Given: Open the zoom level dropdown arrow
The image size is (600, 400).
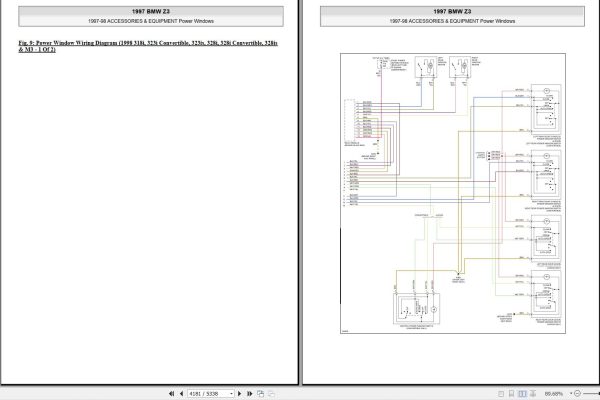Looking at the screenshot, I should pyautogui.click(x=571, y=393).
